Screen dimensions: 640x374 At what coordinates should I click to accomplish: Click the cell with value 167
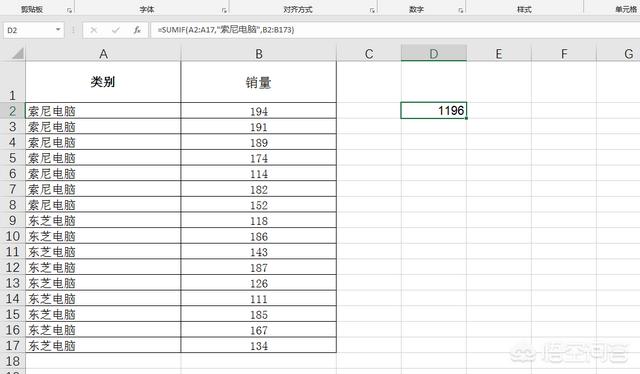tap(259, 330)
